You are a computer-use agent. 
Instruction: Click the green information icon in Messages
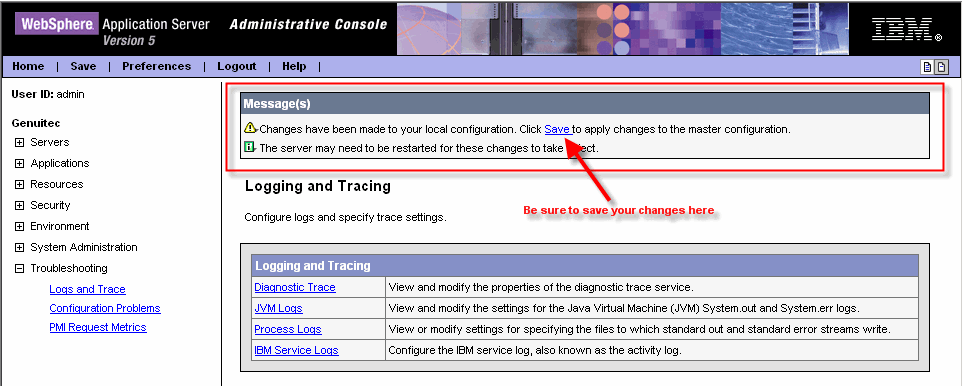[249, 147]
